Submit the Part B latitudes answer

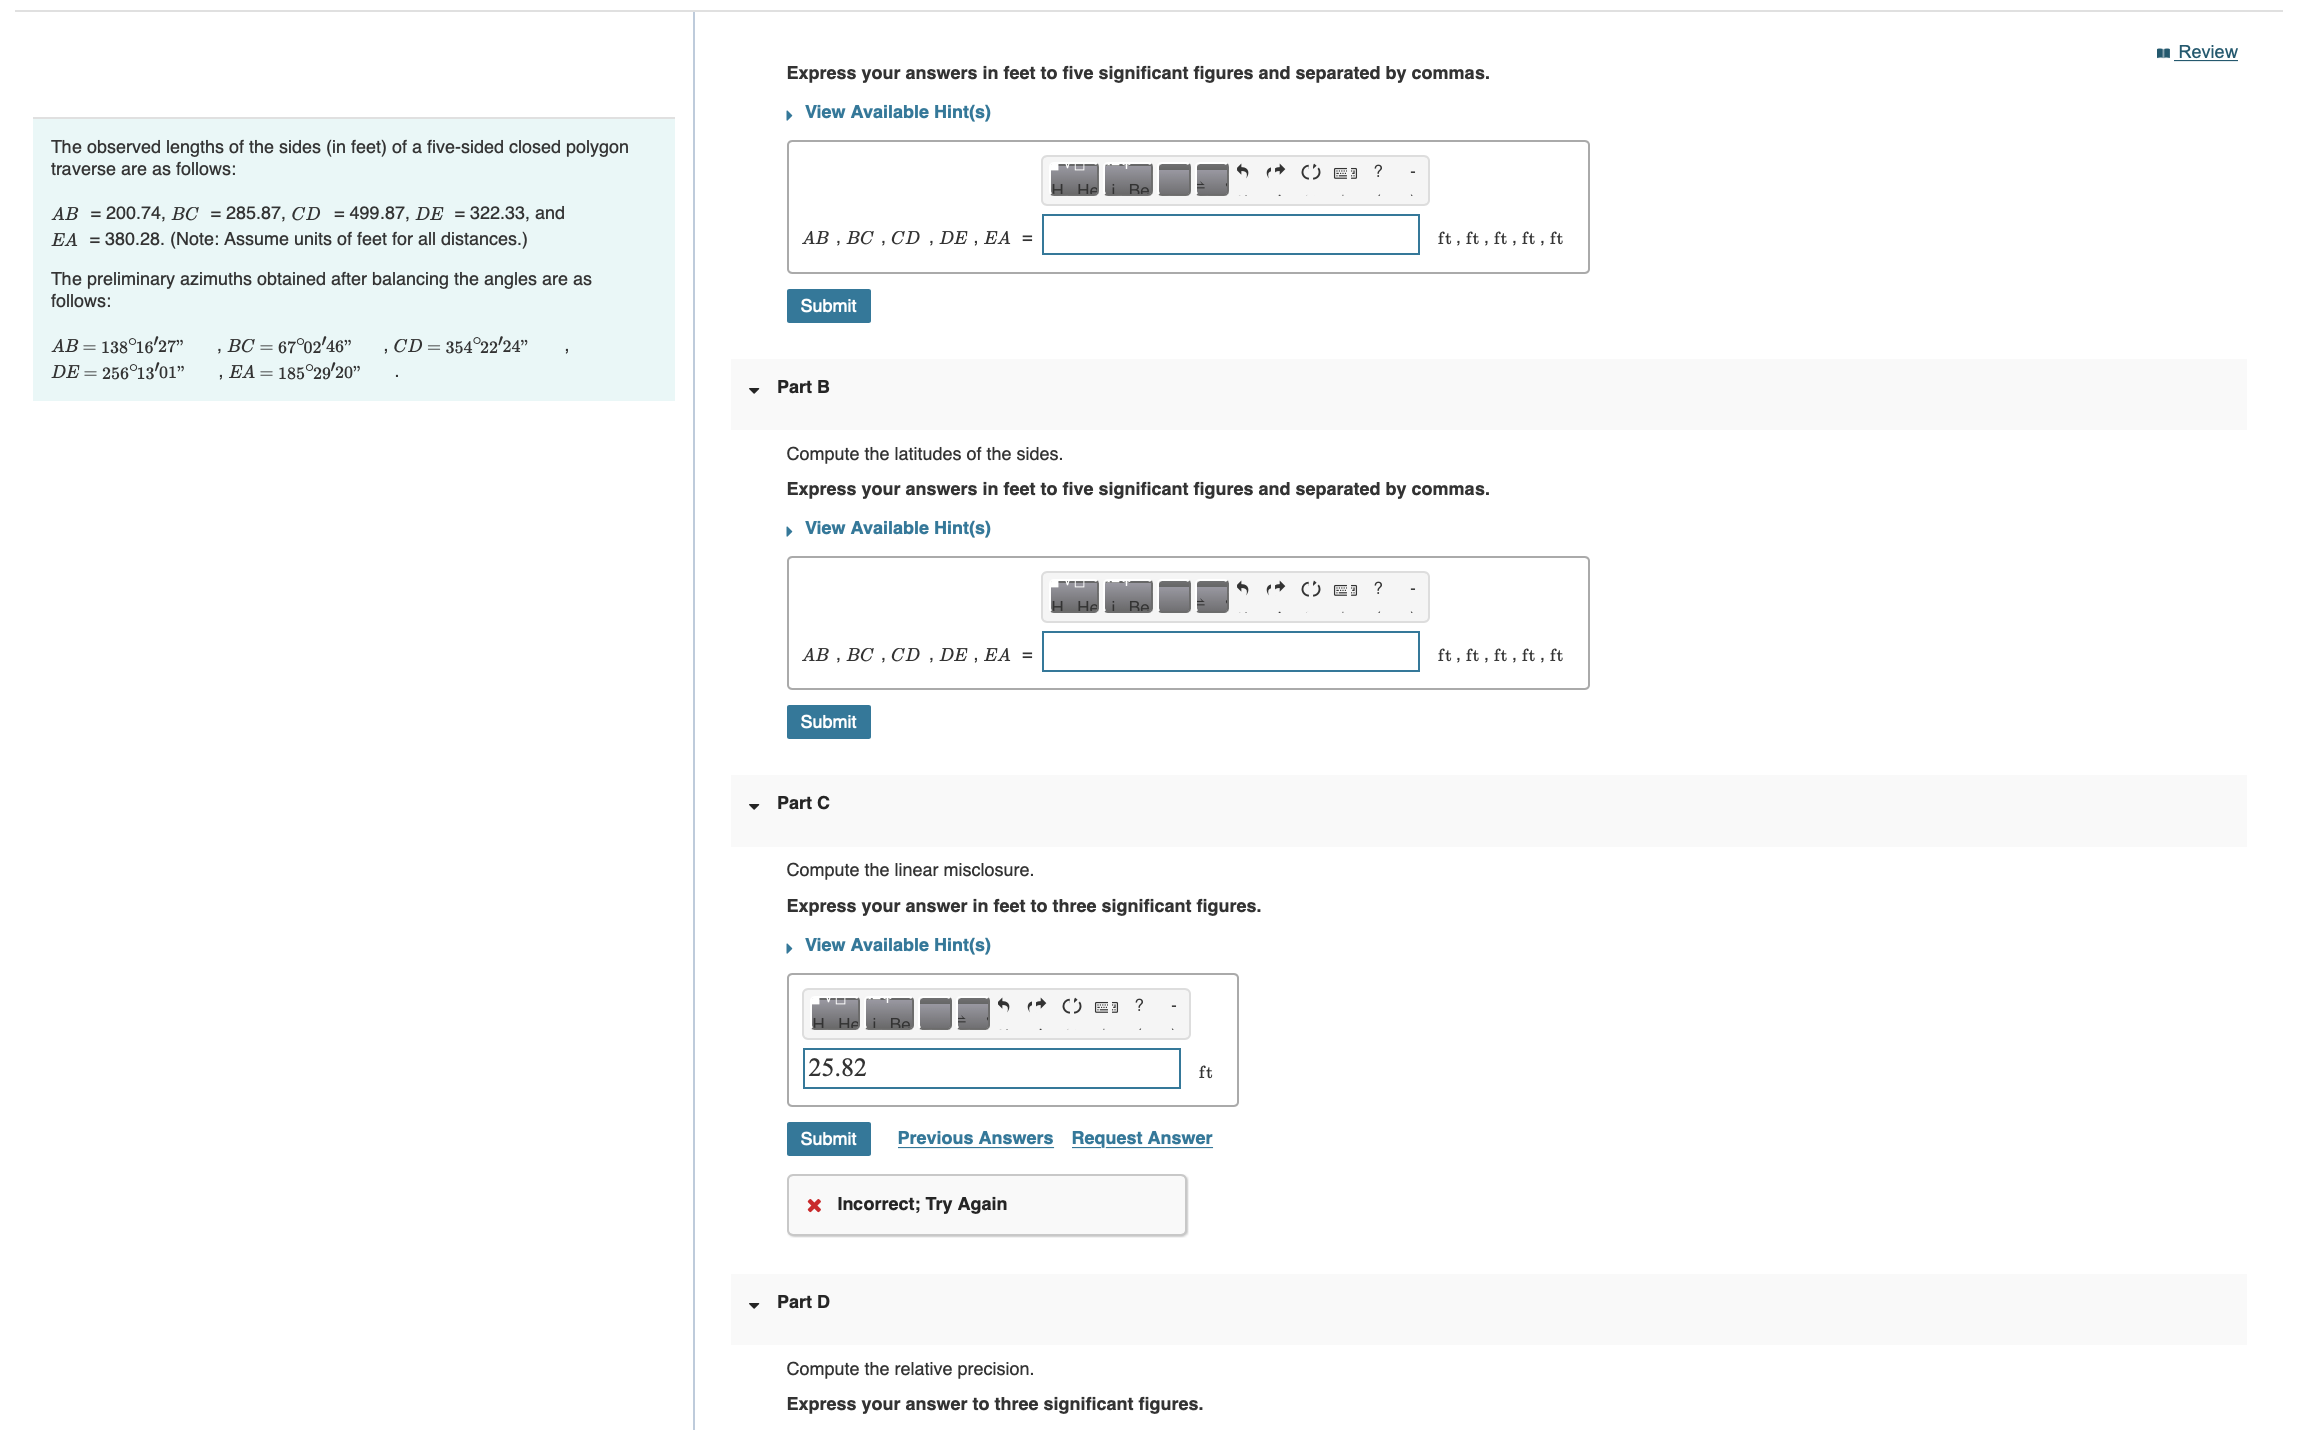pyautogui.click(x=828, y=722)
